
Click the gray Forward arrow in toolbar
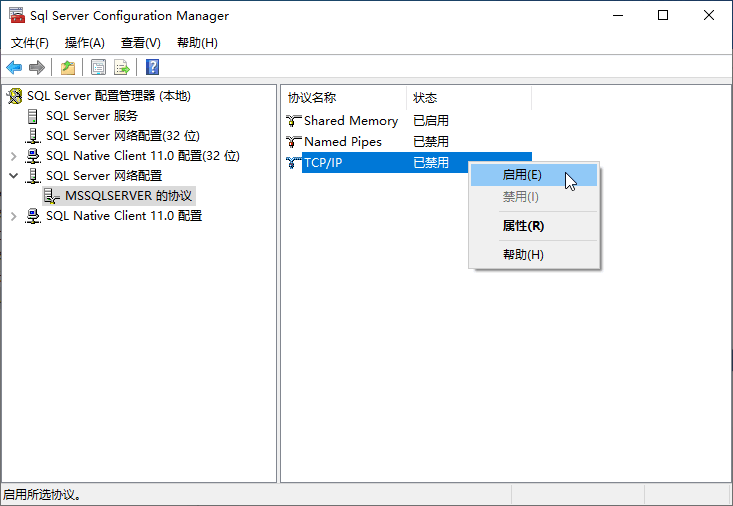[36, 67]
